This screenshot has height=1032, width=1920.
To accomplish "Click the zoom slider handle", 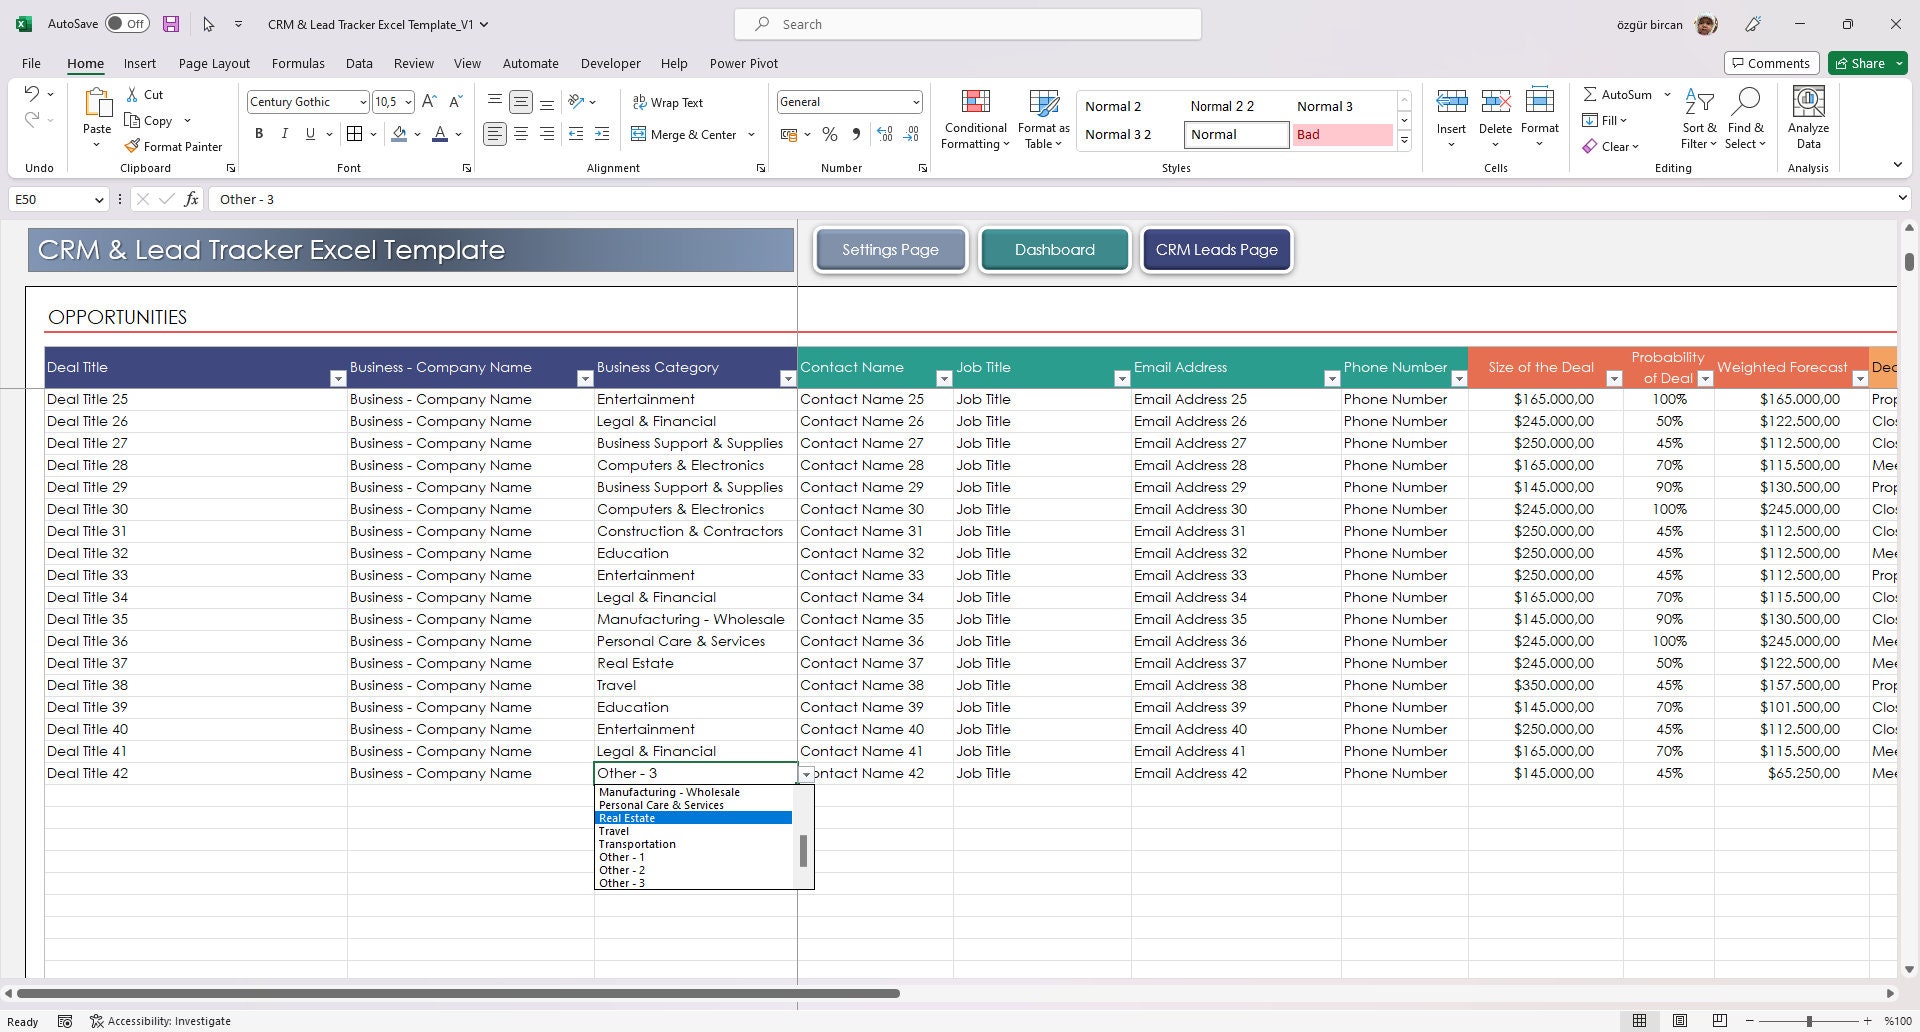I will pos(1808,1021).
